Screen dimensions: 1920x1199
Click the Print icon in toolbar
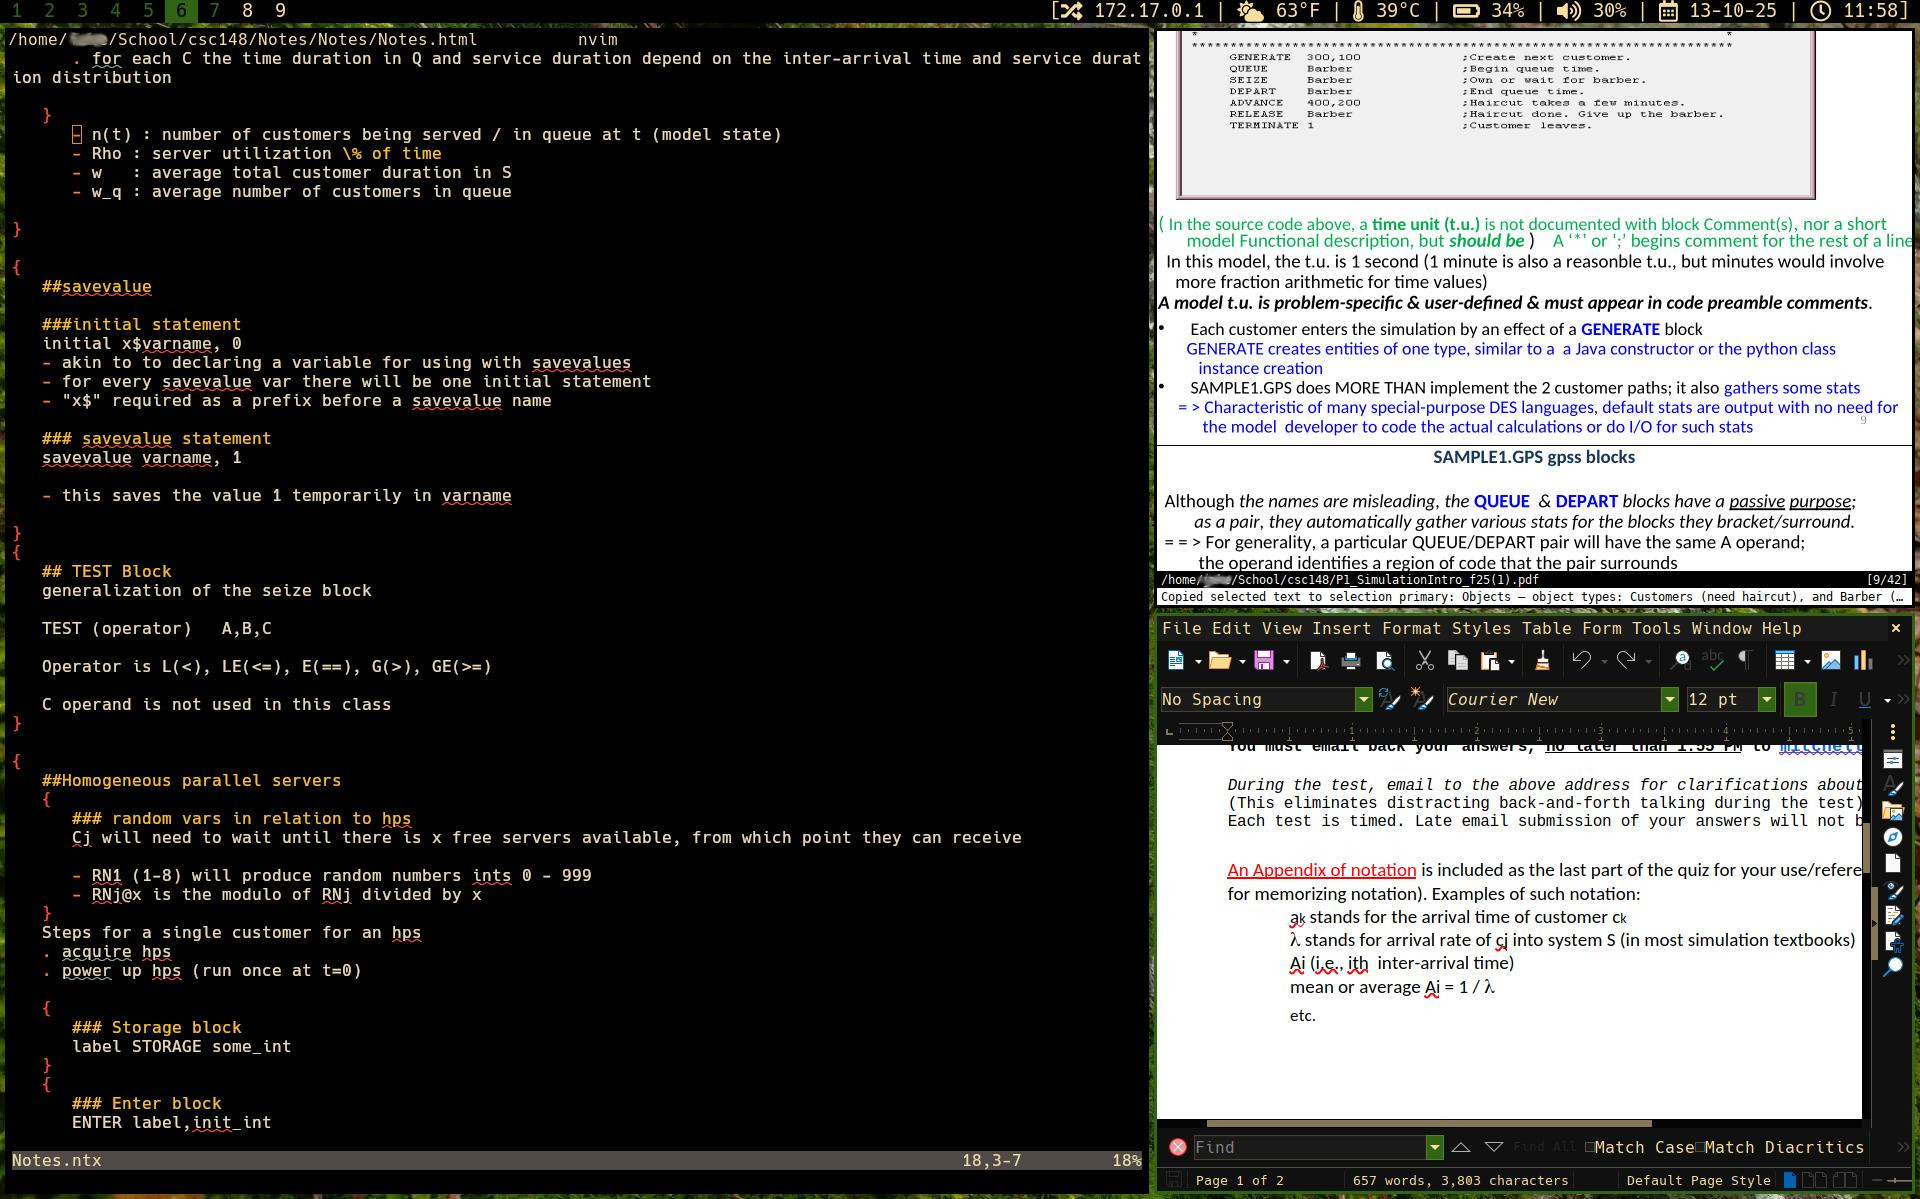tap(1351, 661)
